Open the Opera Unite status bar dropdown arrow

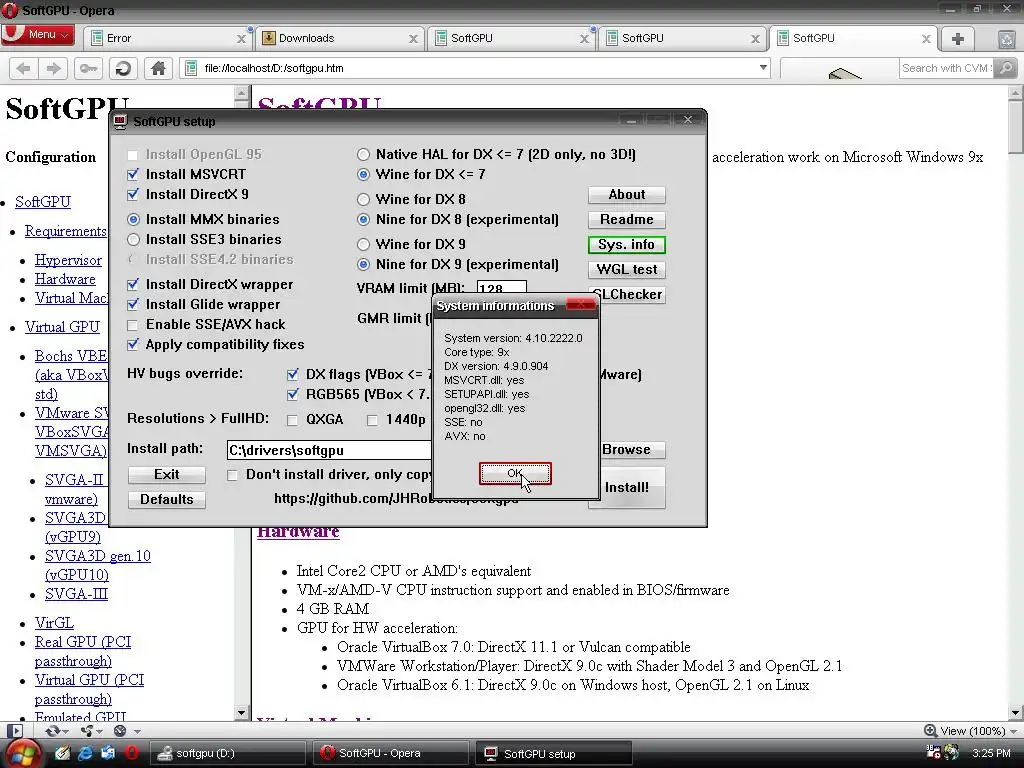[x=101, y=731]
